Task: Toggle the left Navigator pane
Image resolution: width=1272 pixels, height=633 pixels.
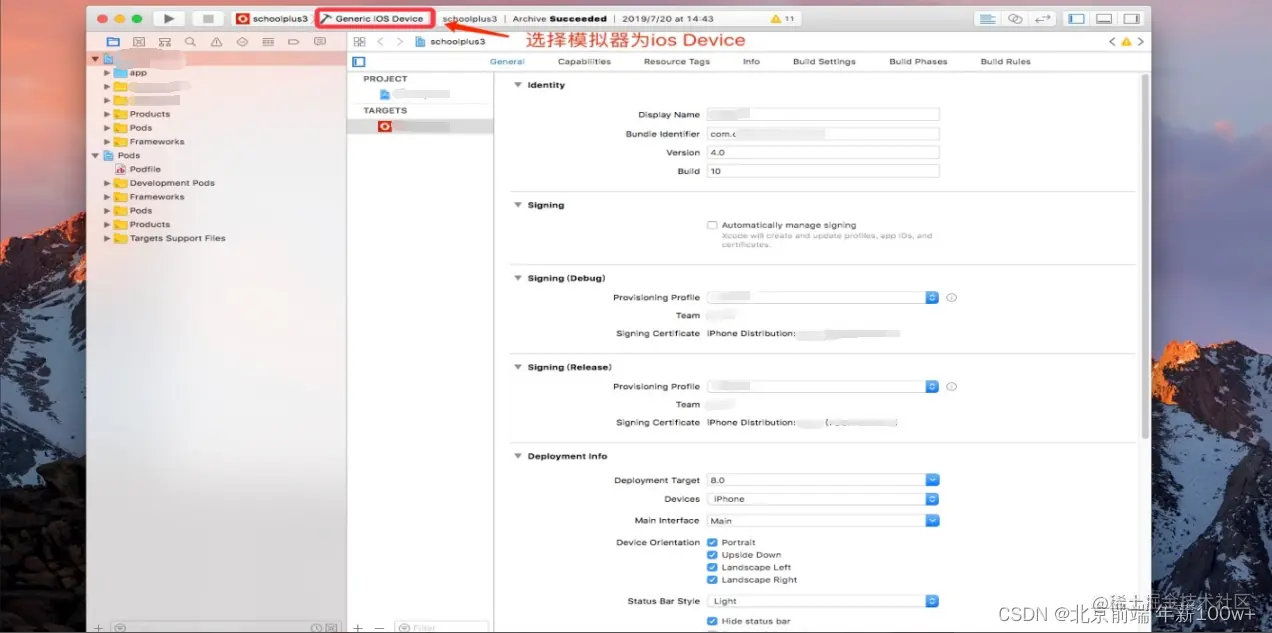Action: [1076, 19]
